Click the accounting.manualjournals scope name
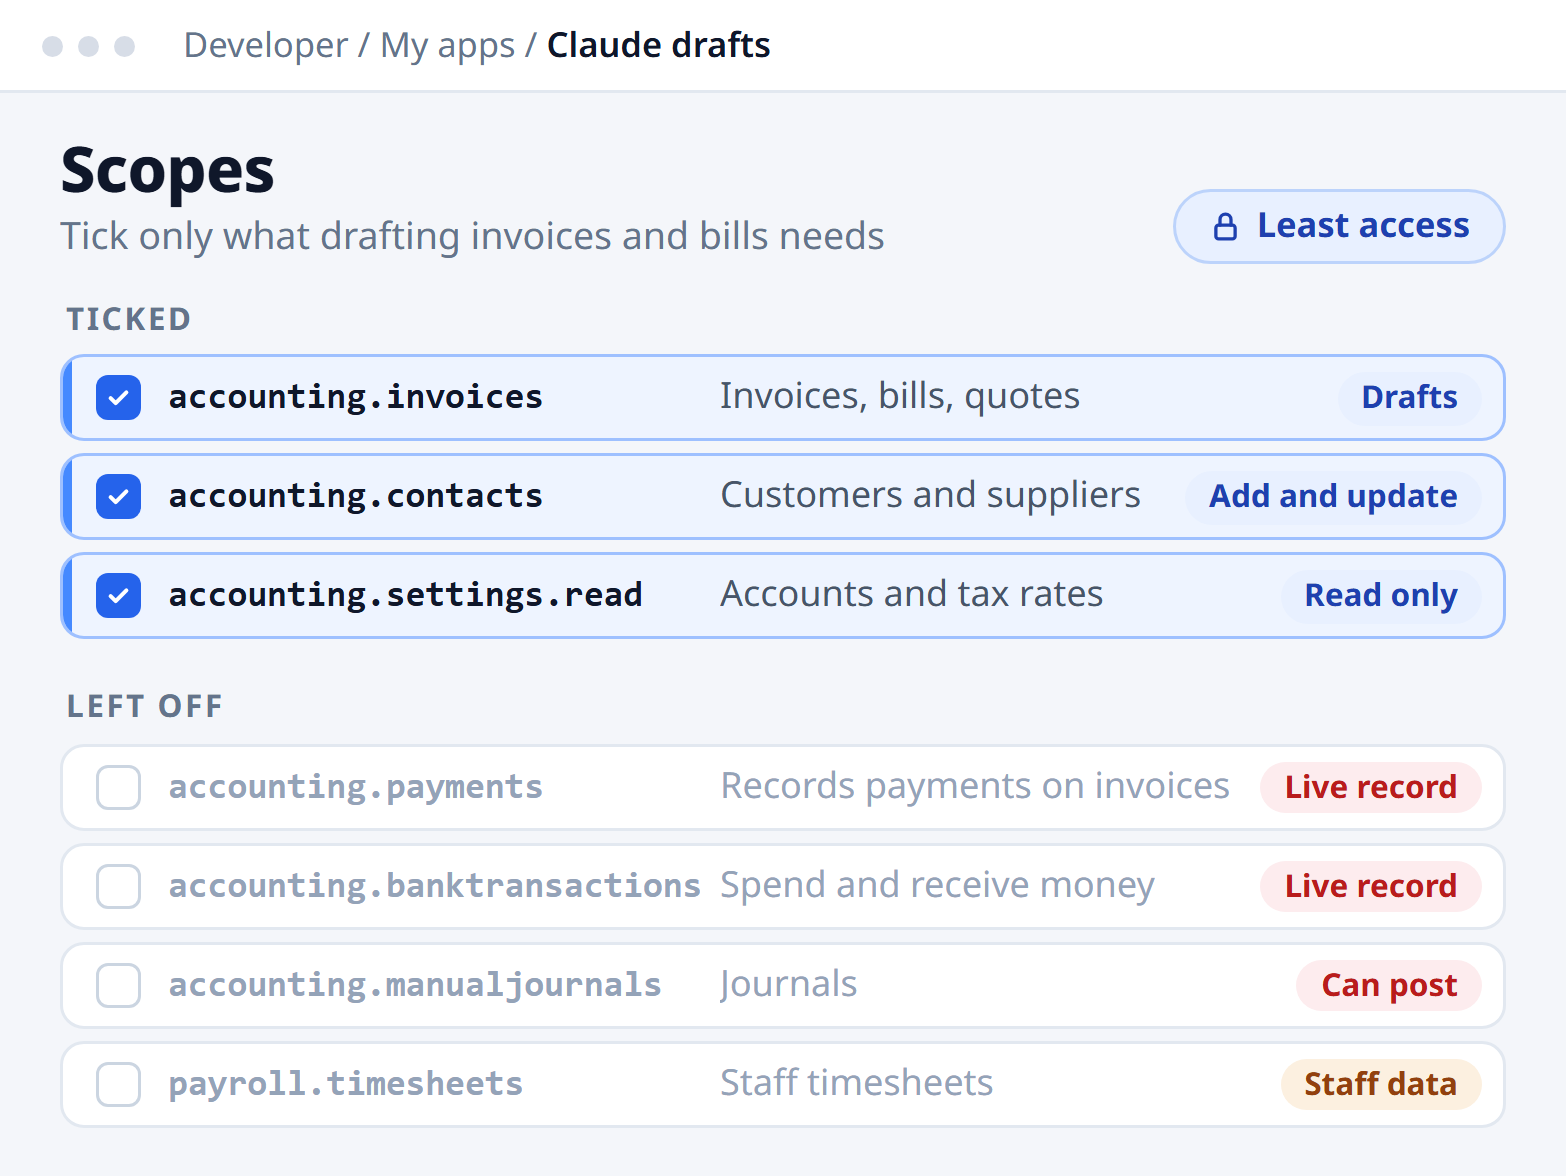1566x1176 pixels. click(x=415, y=985)
